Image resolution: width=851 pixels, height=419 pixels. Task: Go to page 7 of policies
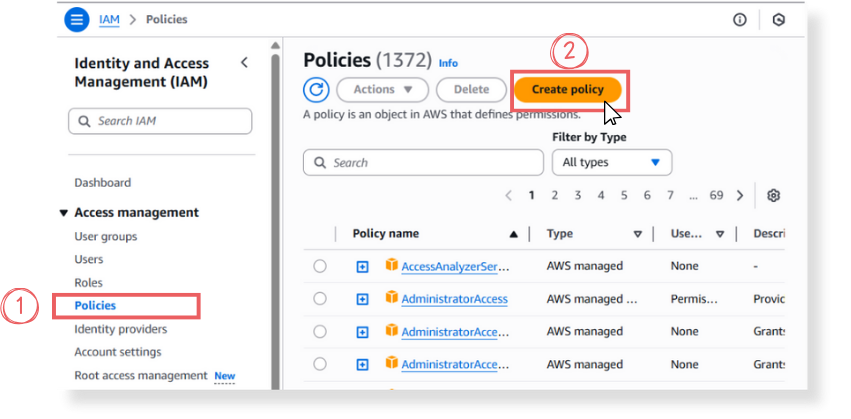pyautogui.click(x=670, y=195)
